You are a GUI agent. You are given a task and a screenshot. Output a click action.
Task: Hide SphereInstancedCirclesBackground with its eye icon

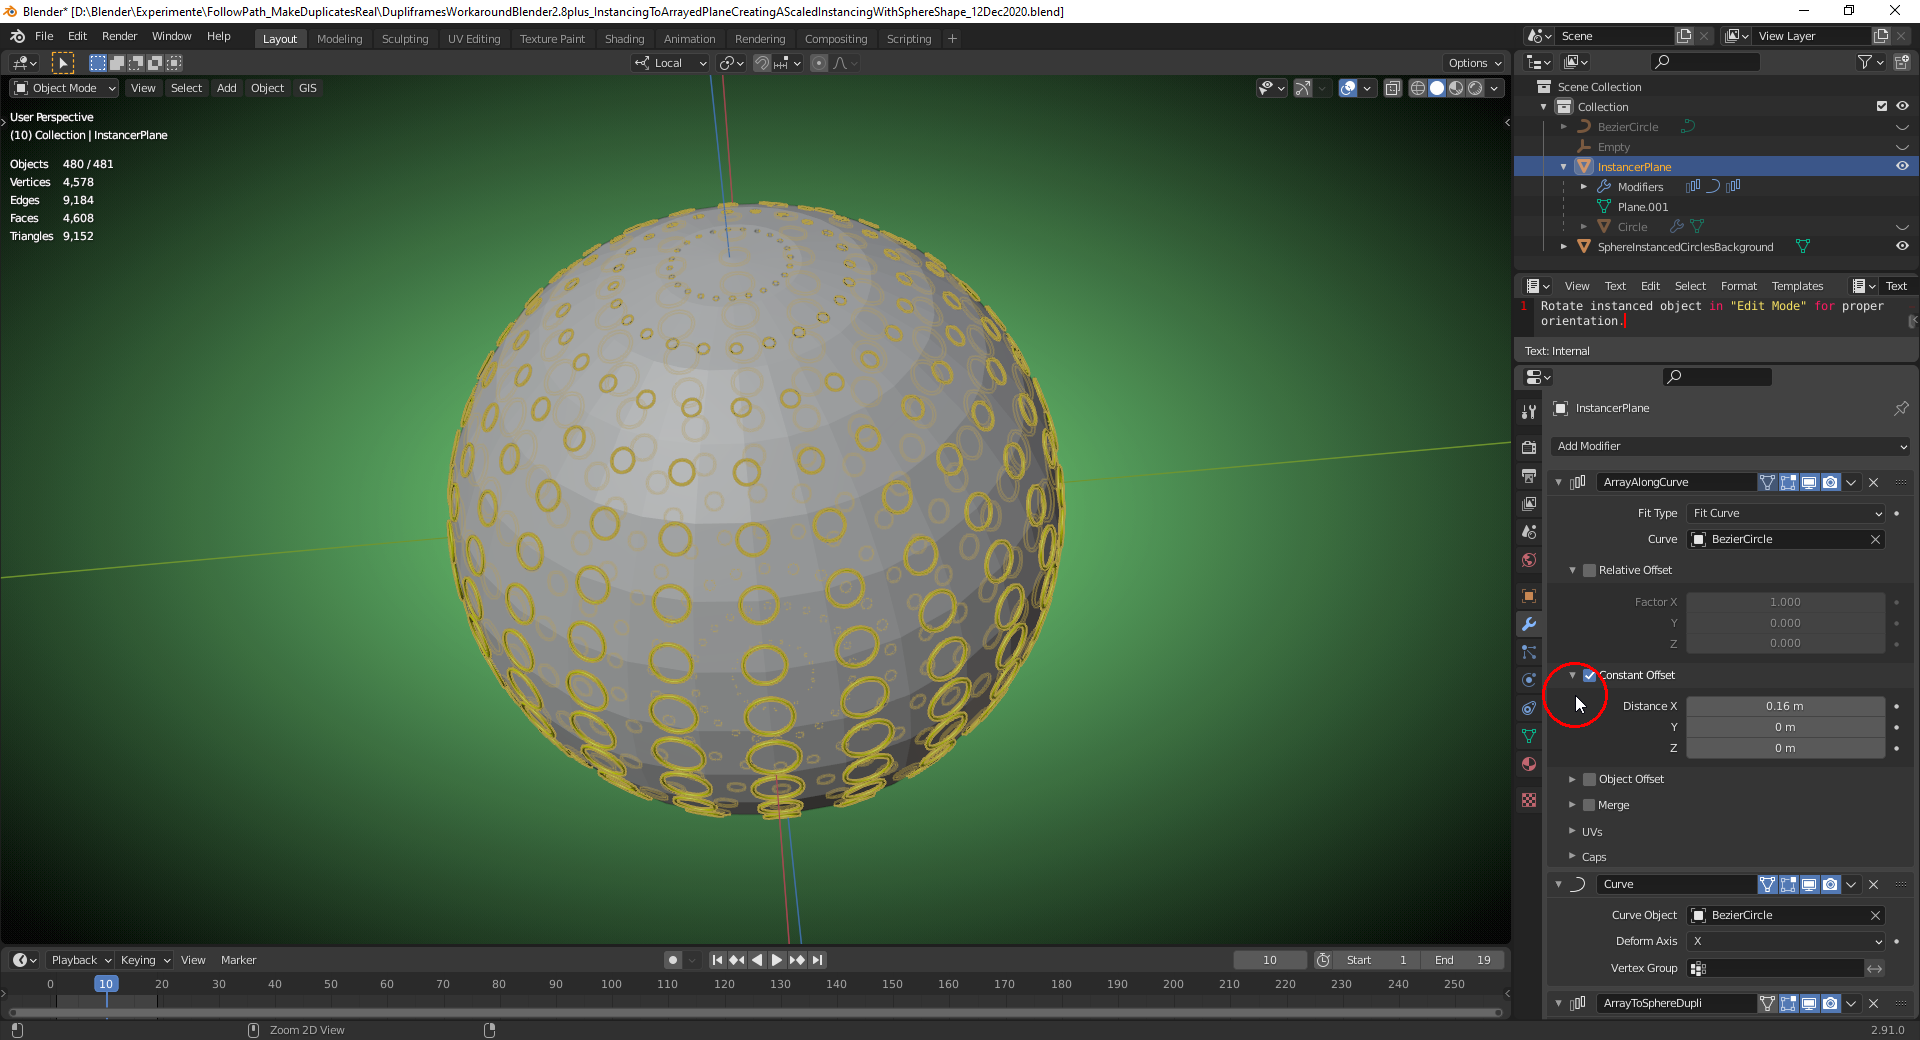tap(1902, 246)
